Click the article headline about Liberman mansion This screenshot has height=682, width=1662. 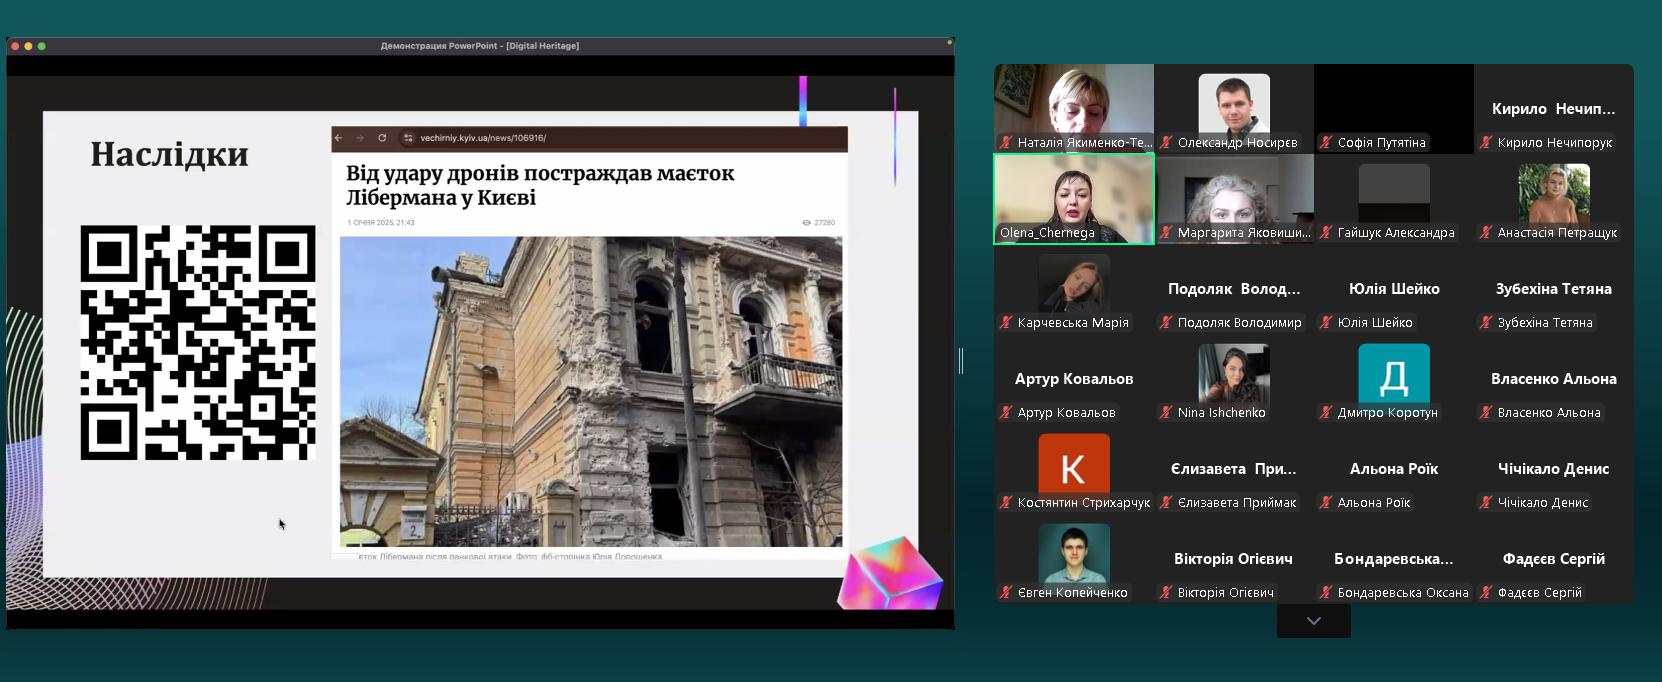click(x=540, y=185)
